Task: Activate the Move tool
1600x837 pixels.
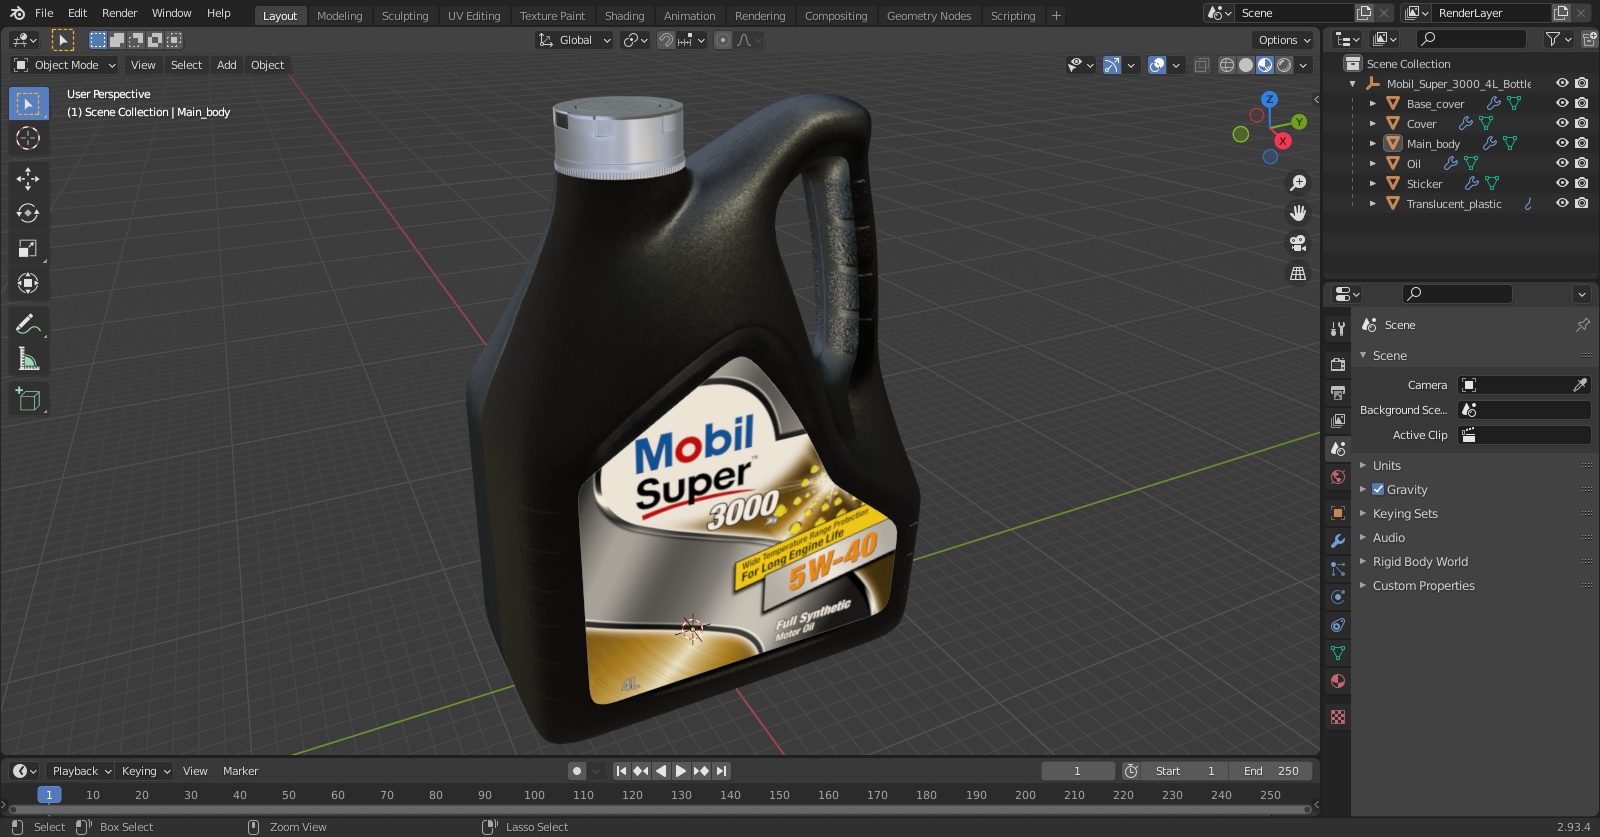Action: pyautogui.click(x=28, y=178)
